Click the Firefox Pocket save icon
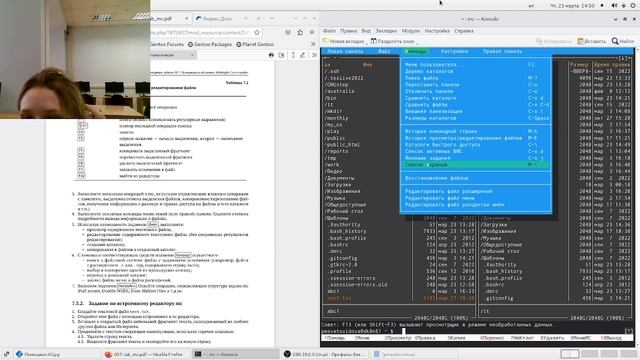The image size is (640, 360). 288,32
